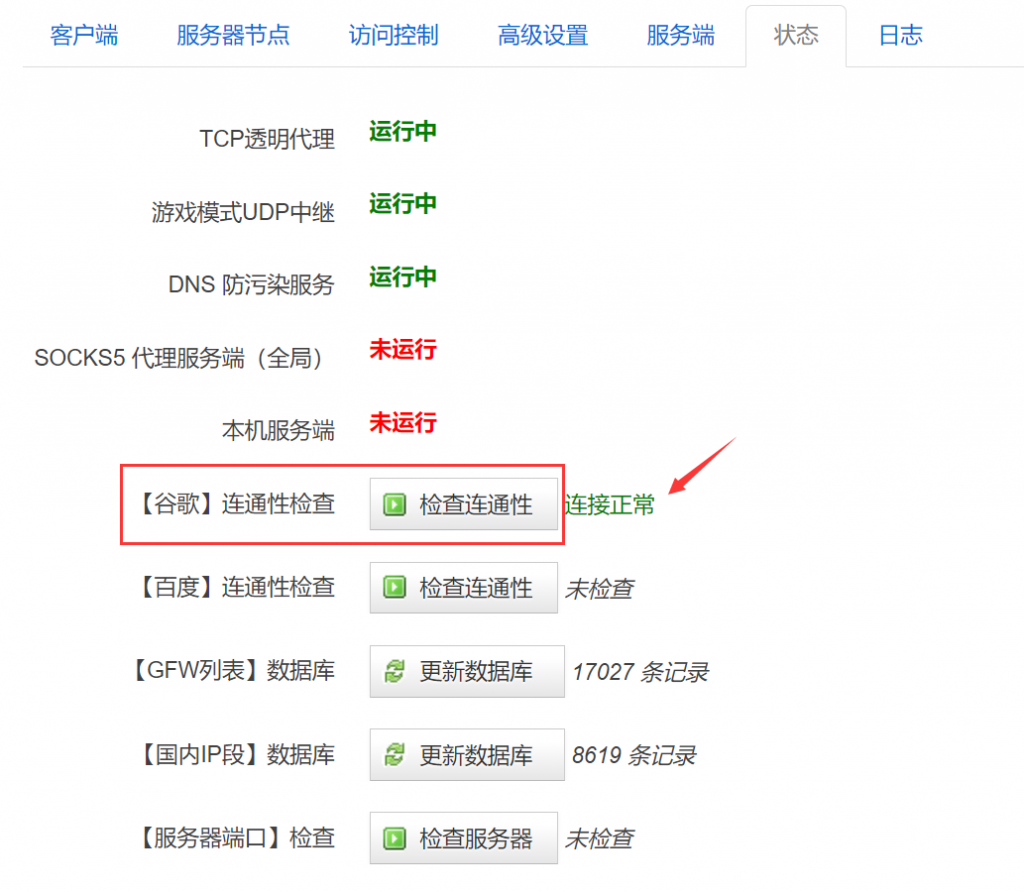
Task: Click 未运行 status for 本机服务端
Action: (403, 423)
